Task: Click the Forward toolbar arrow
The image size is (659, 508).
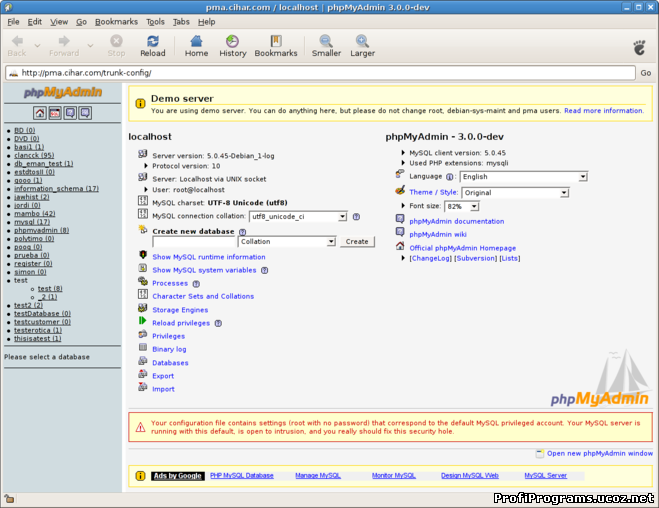Action: tap(64, 41)
